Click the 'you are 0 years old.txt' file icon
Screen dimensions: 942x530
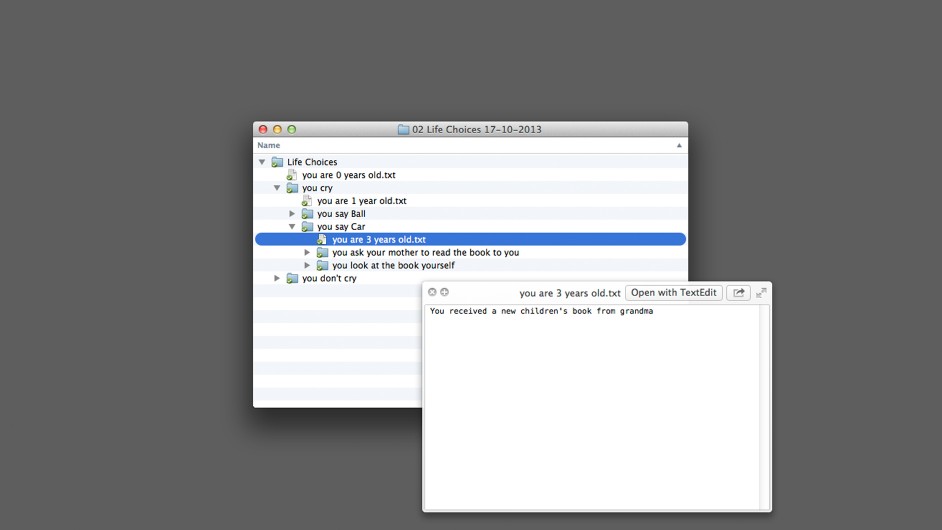(x=292, y=175)
